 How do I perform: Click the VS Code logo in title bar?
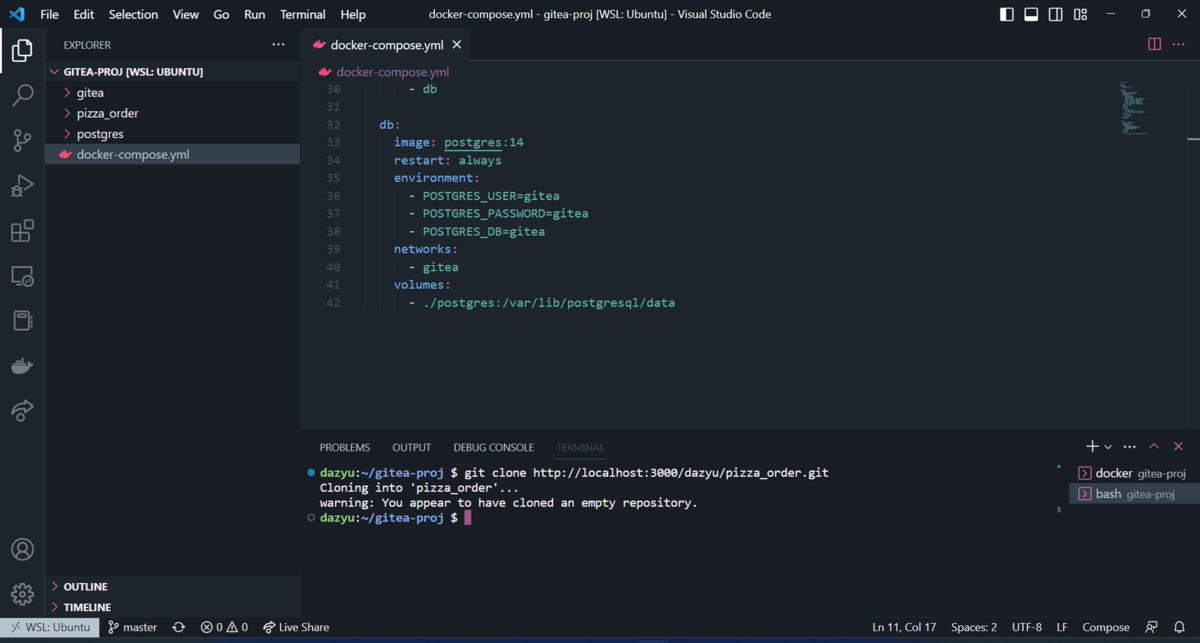[16, 14]
